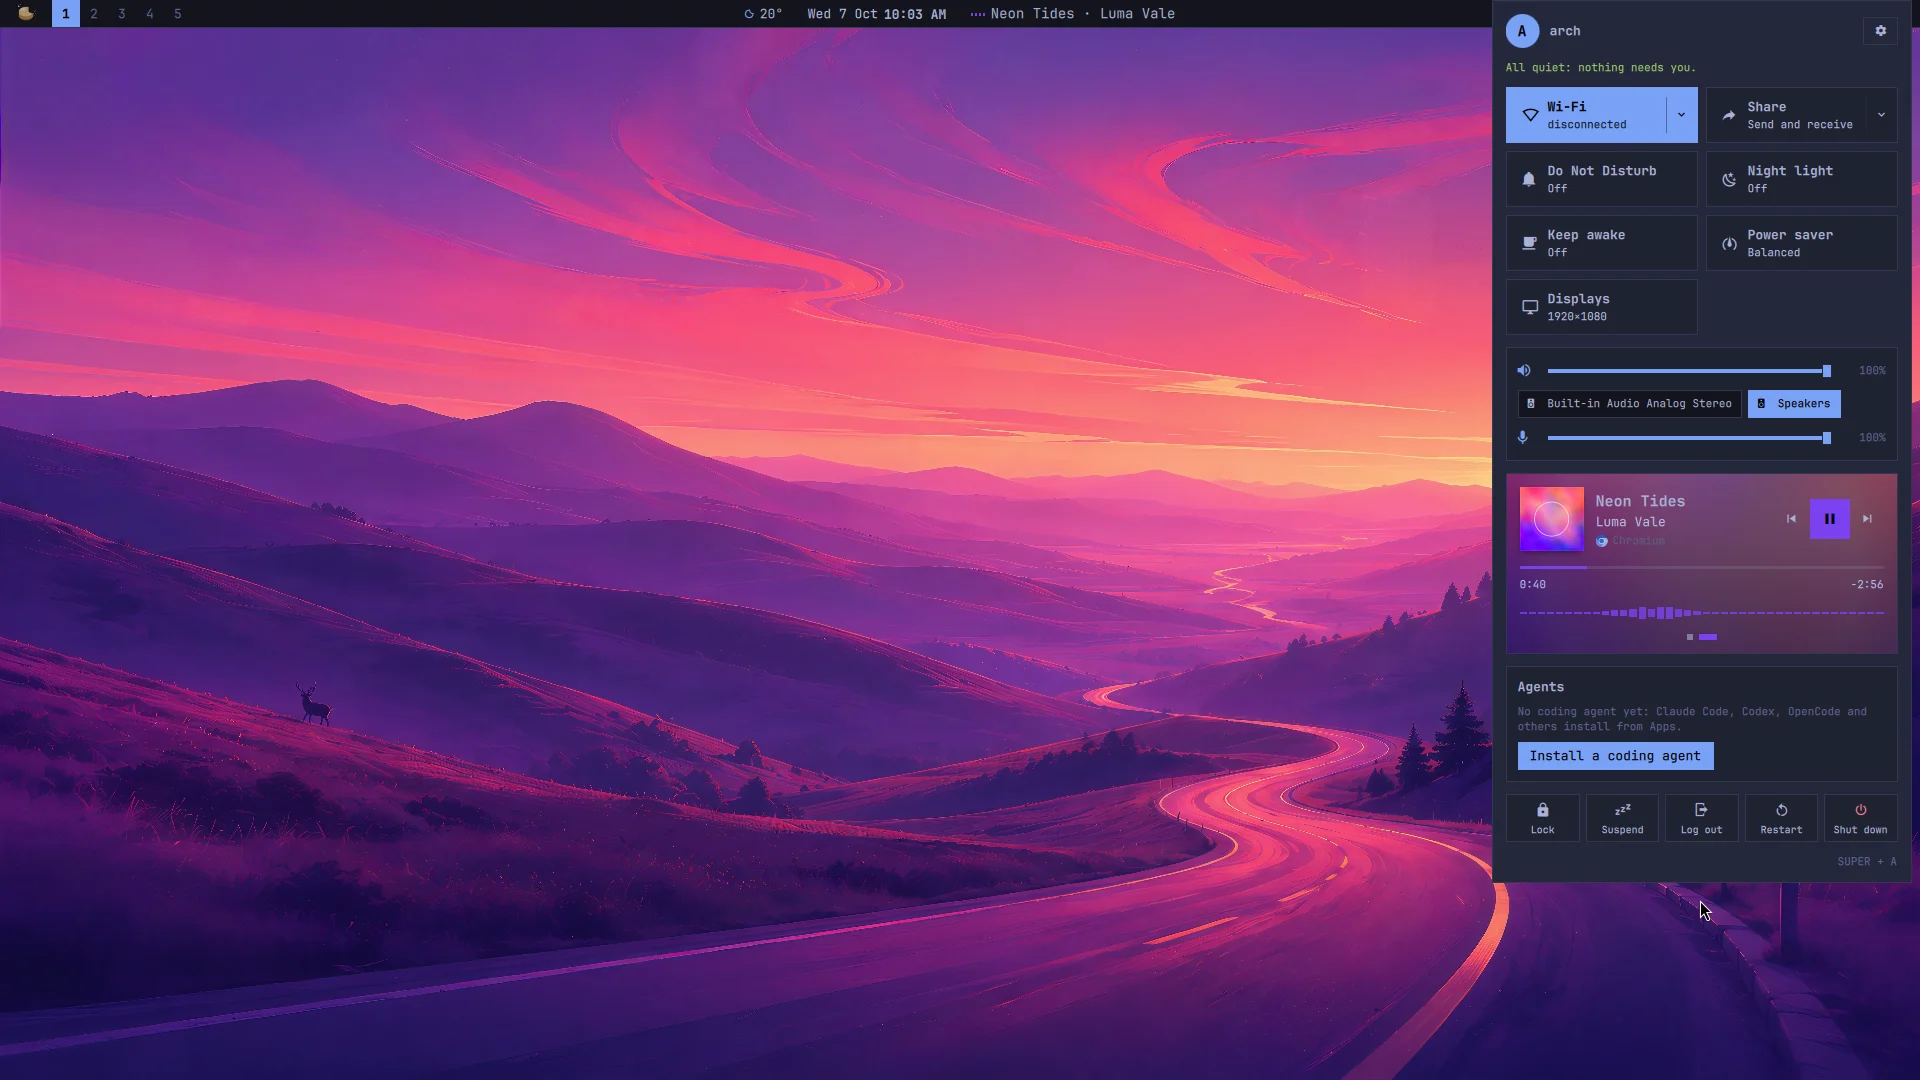Toggle Do Not Disturb
Viewport: 1920px width, 1080px height.
[1601, 179]
